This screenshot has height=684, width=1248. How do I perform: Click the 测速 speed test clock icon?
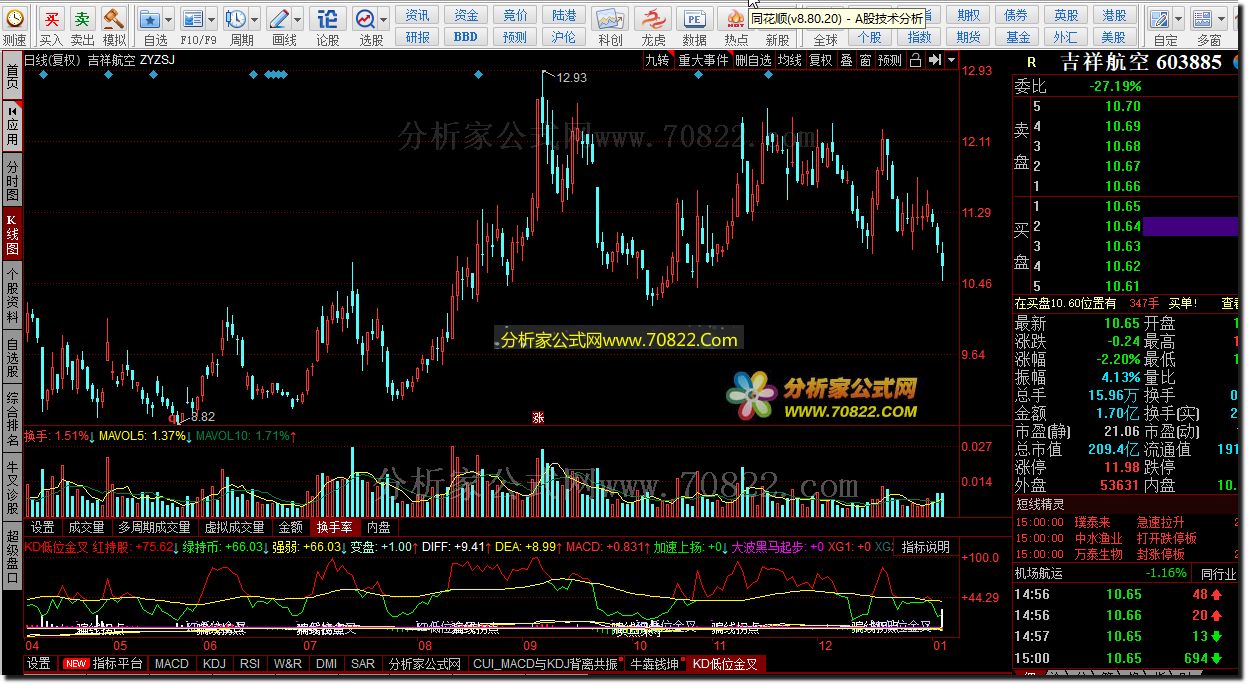click(14, 18)
